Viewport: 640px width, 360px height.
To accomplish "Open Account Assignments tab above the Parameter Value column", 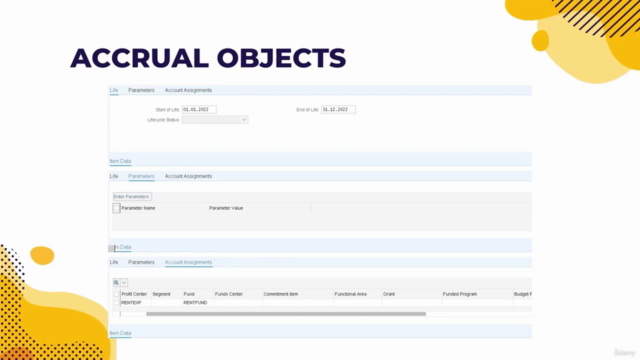I will click(x=188, y=176).
